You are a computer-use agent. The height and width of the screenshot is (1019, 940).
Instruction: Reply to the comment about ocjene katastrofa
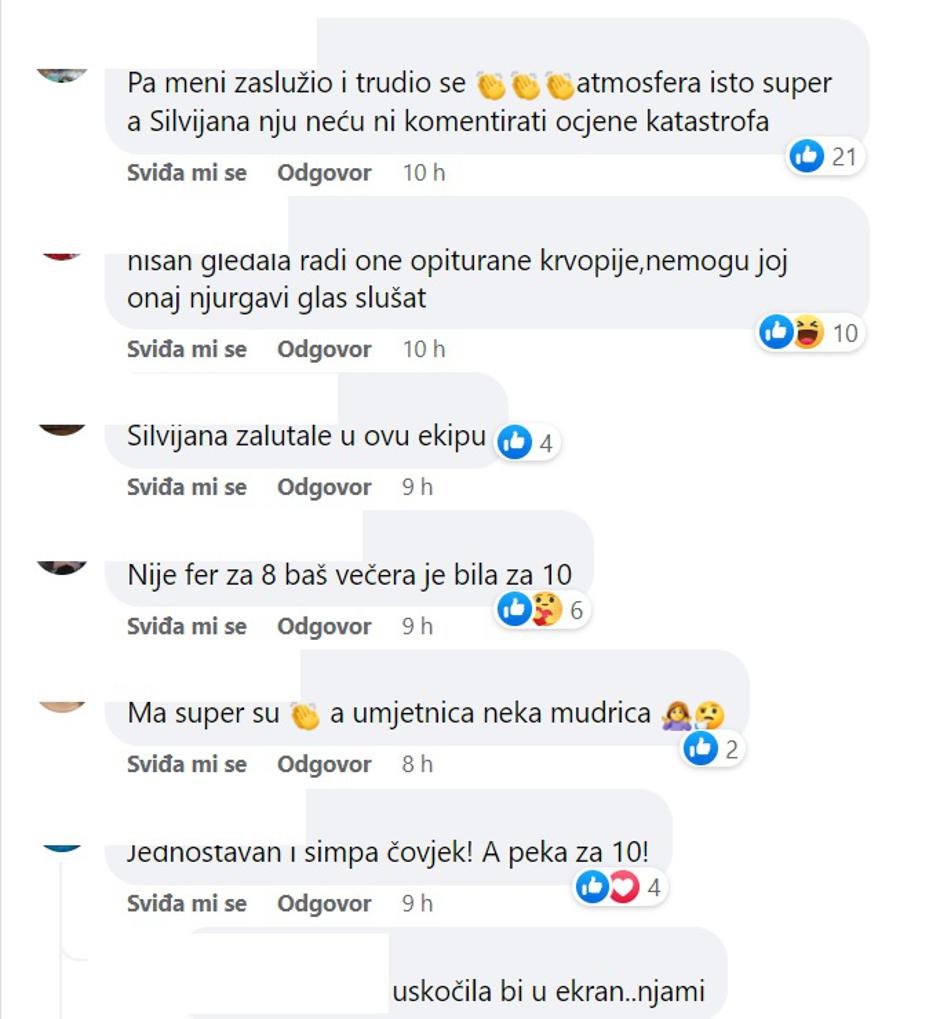point(324,173)
